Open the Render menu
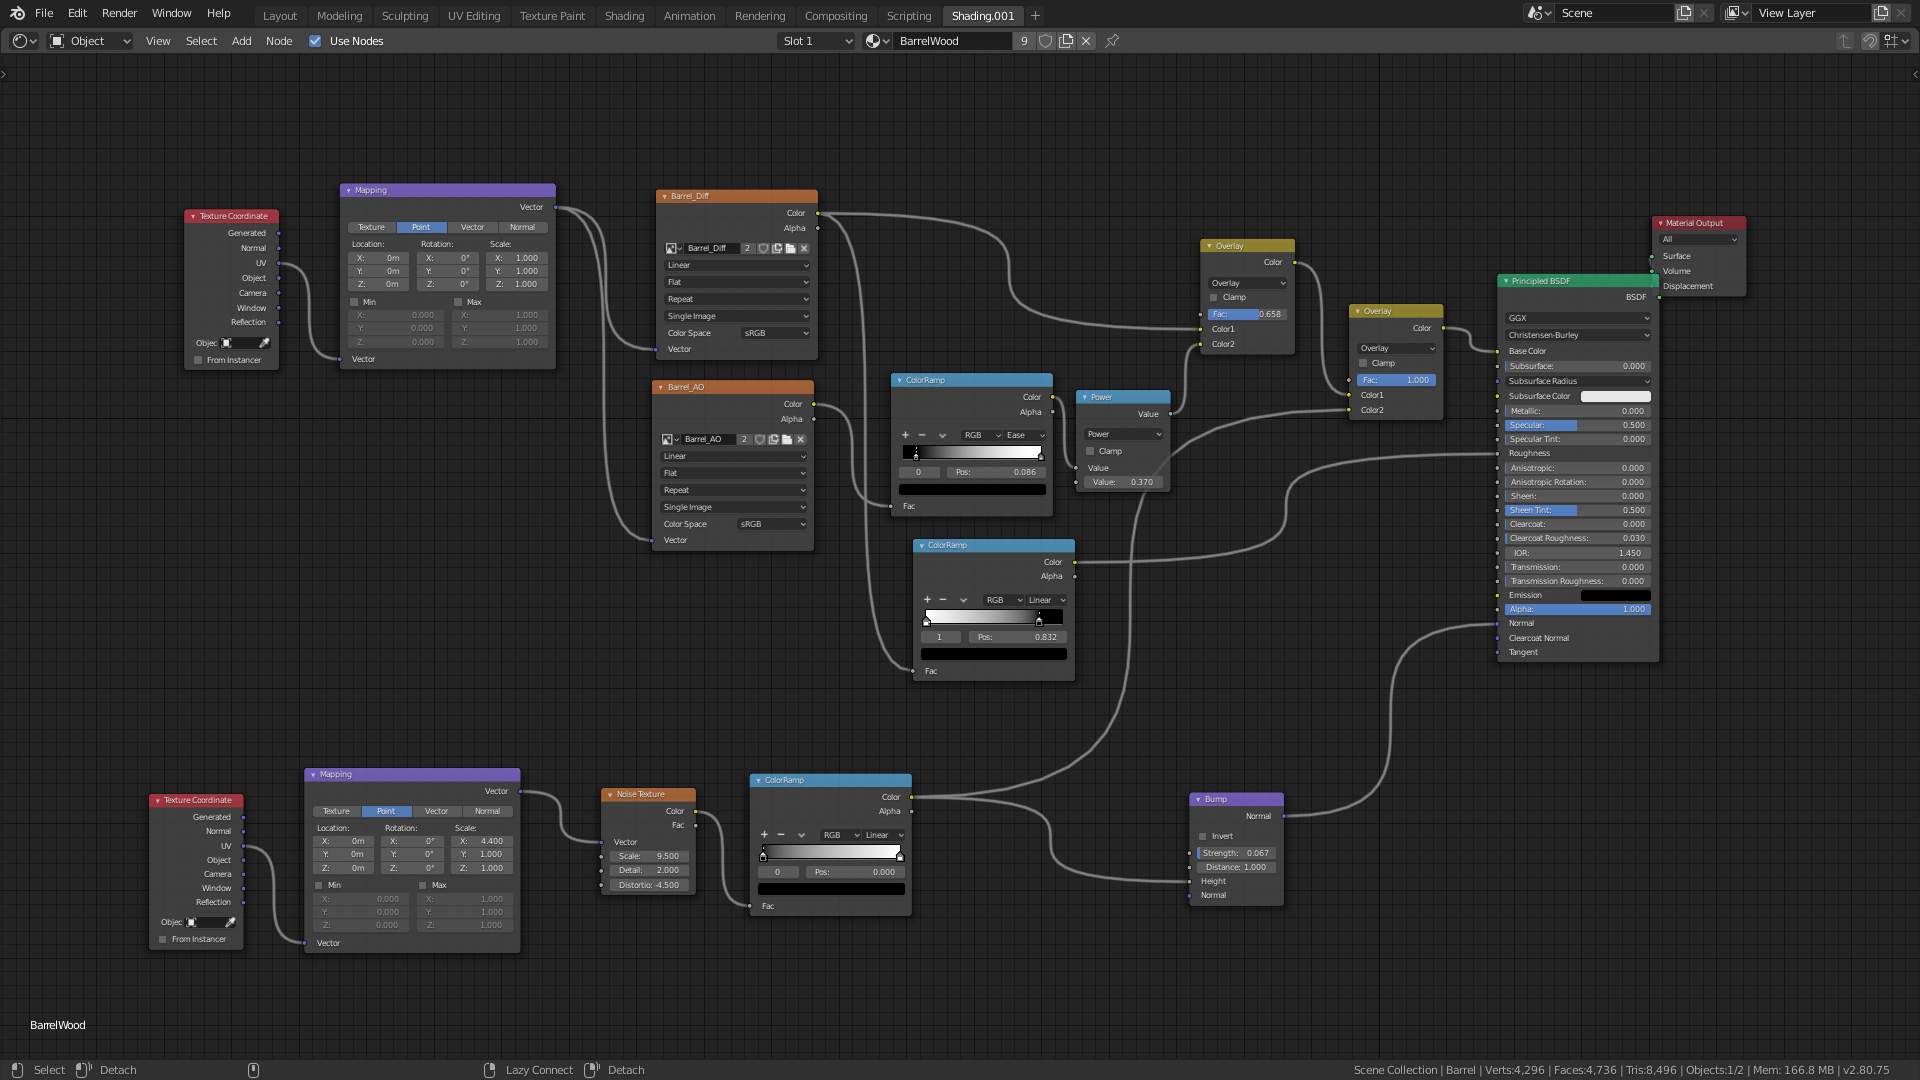Viewport: 1920px width, 1080px height. tap(119, 13)
